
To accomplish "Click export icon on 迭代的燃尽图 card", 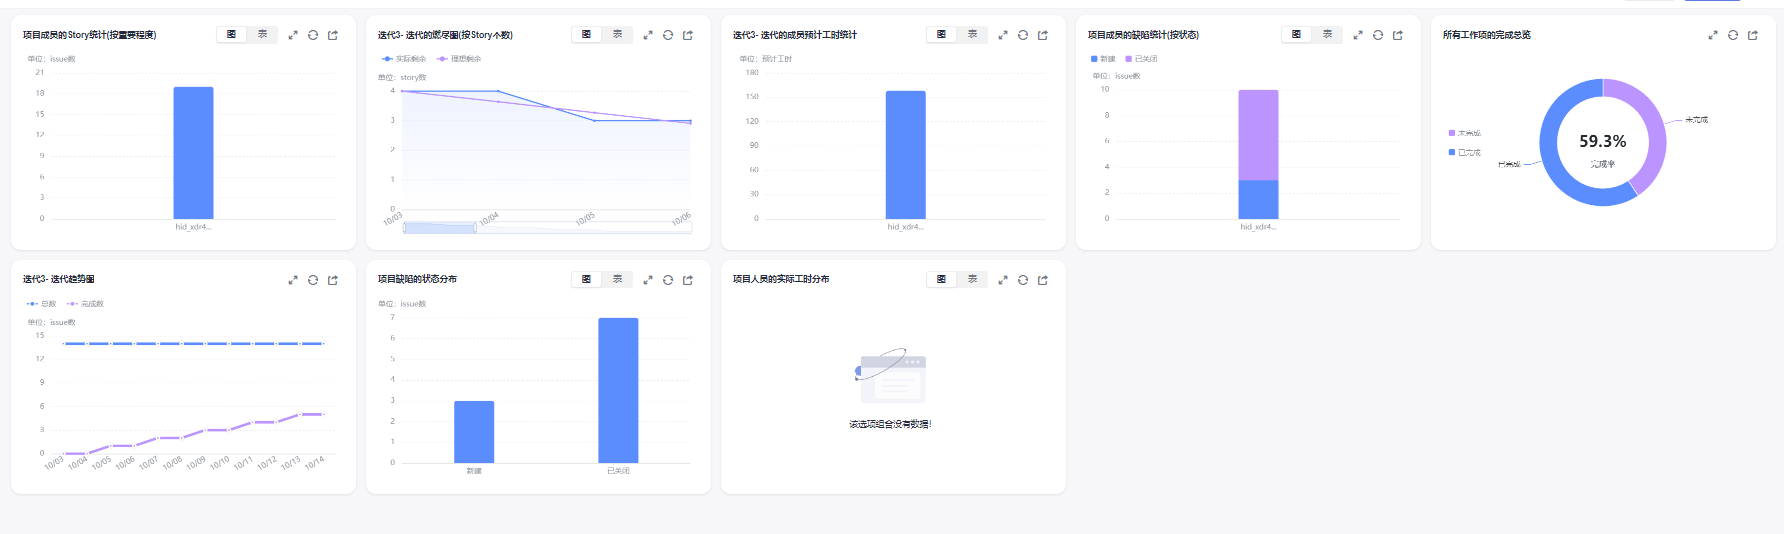I will click(x=688, y=35).
